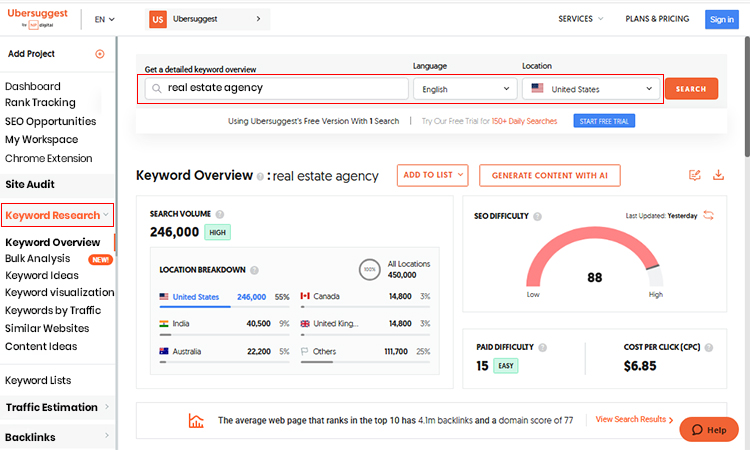Click the SEO Difficulty help icon
Screen dimensions: 750x450
point(538,216)
